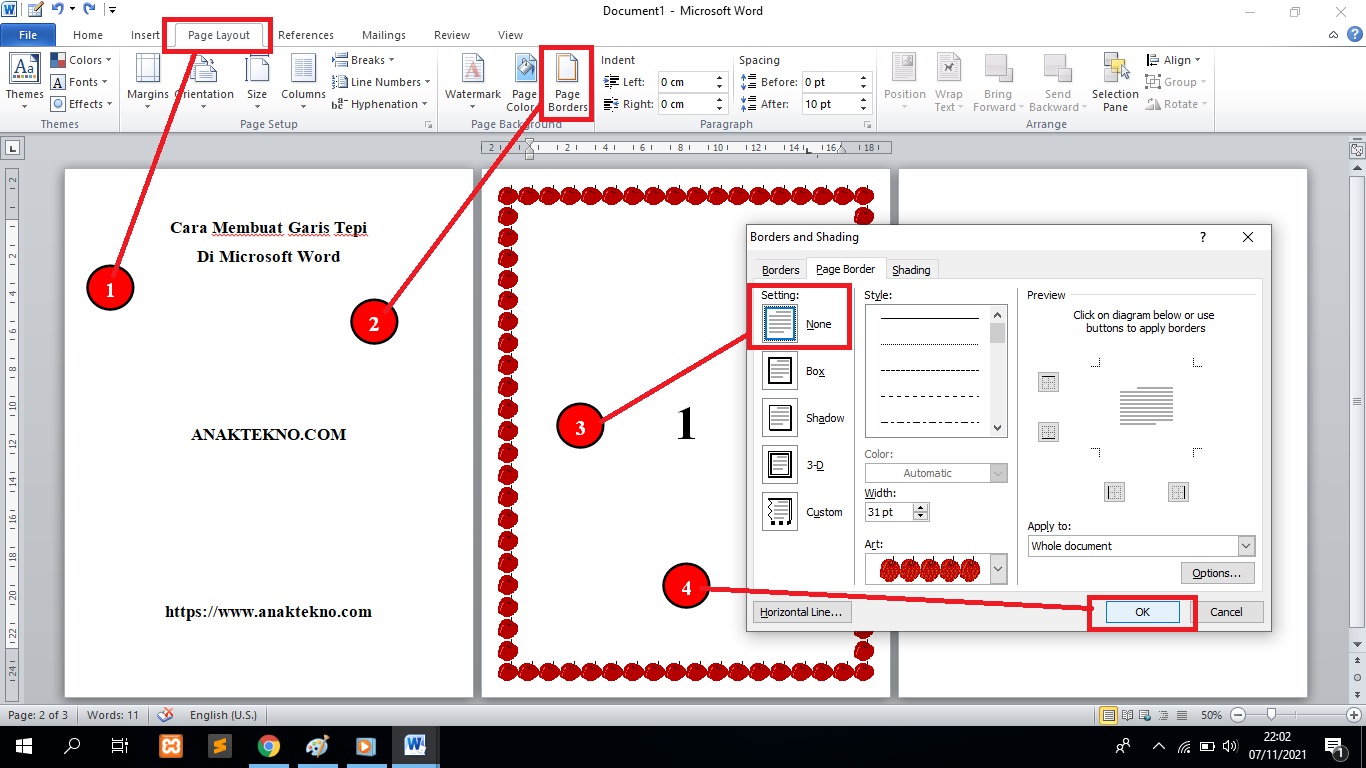Adjust the zoom slider handle
Screen dimensions: 1366x768
click(x=1271, y=715)
